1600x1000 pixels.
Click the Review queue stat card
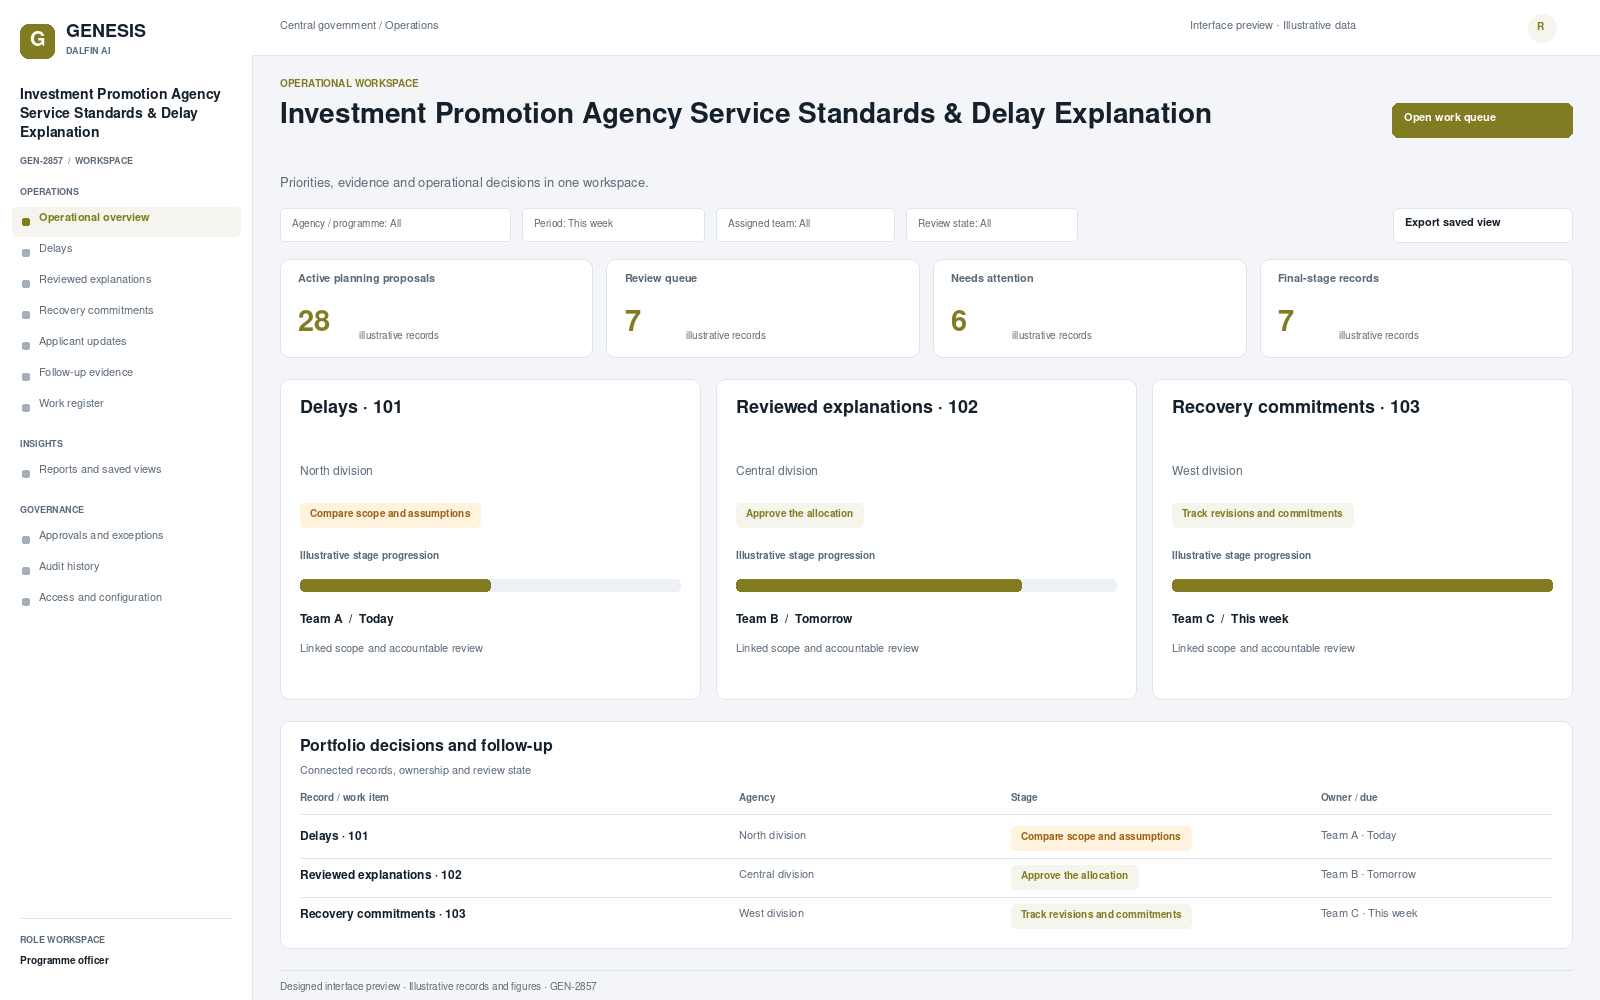coord(763,308)
